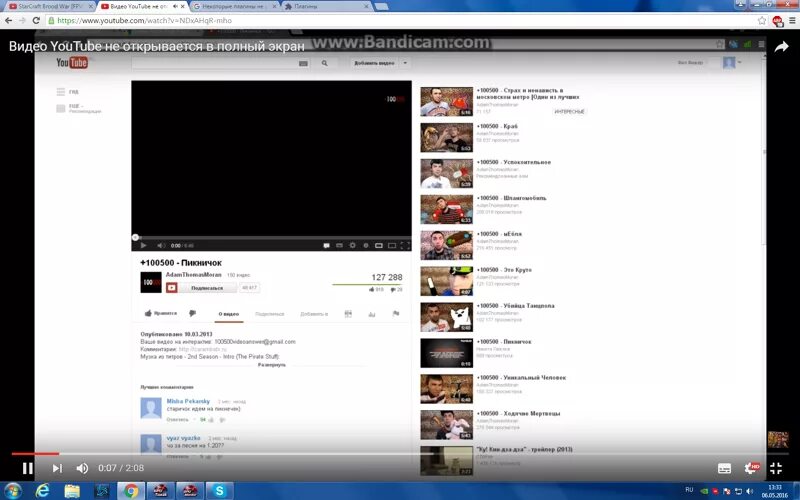Toggle subtitles in the player
800x500 pixels.
[724, 468]
